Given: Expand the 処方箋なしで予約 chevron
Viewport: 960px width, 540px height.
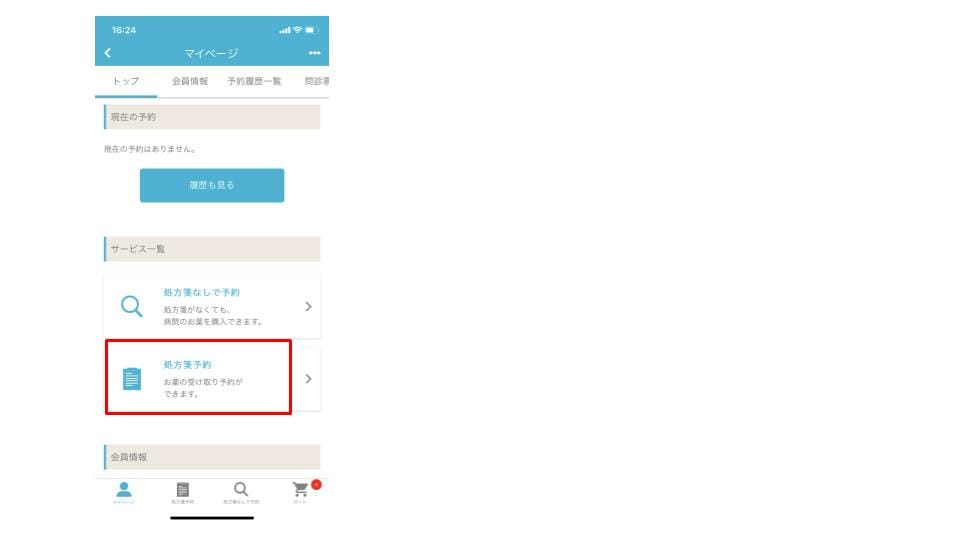Looking at the screenshot, I should [x=308, y=306].
